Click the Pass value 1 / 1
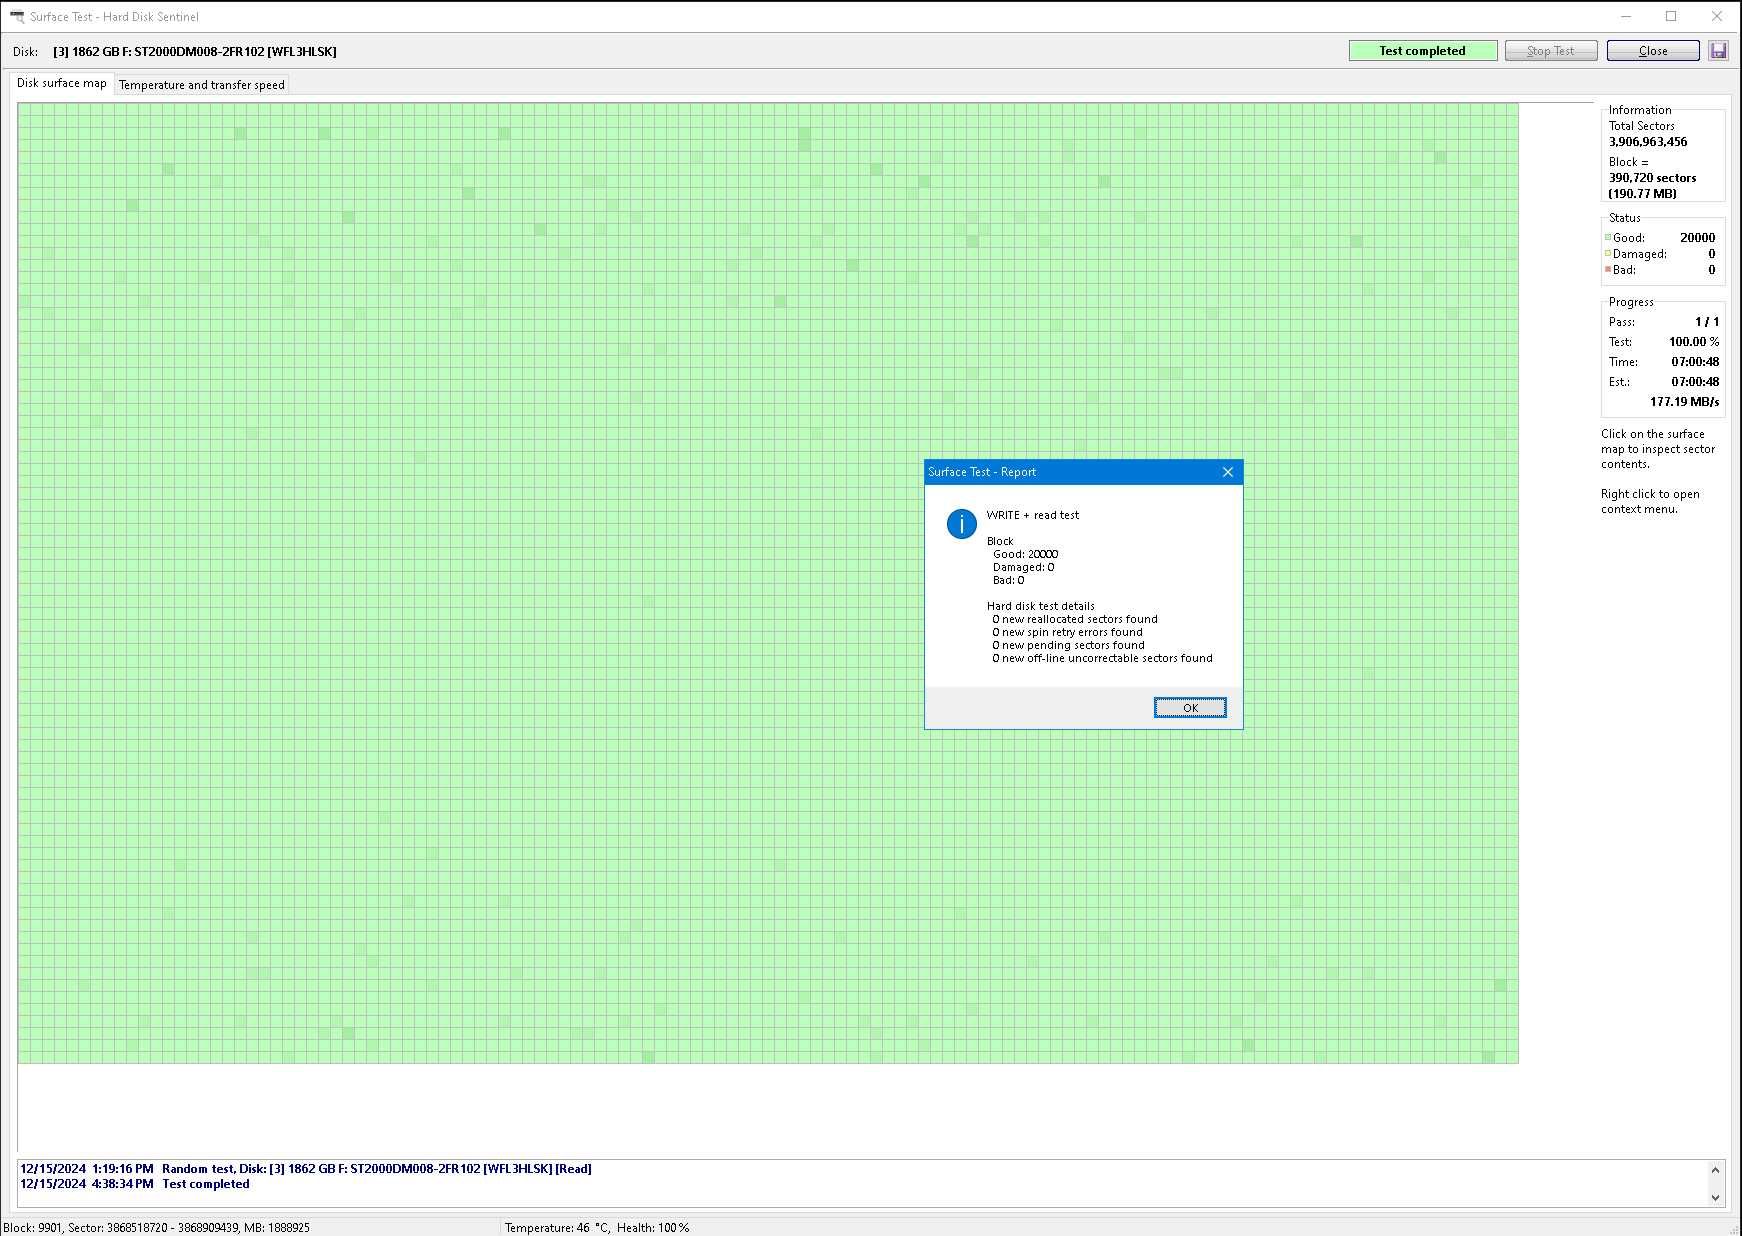Image resolution: width=1742 pixels, height=1236 pixels. coord(1707,322)
